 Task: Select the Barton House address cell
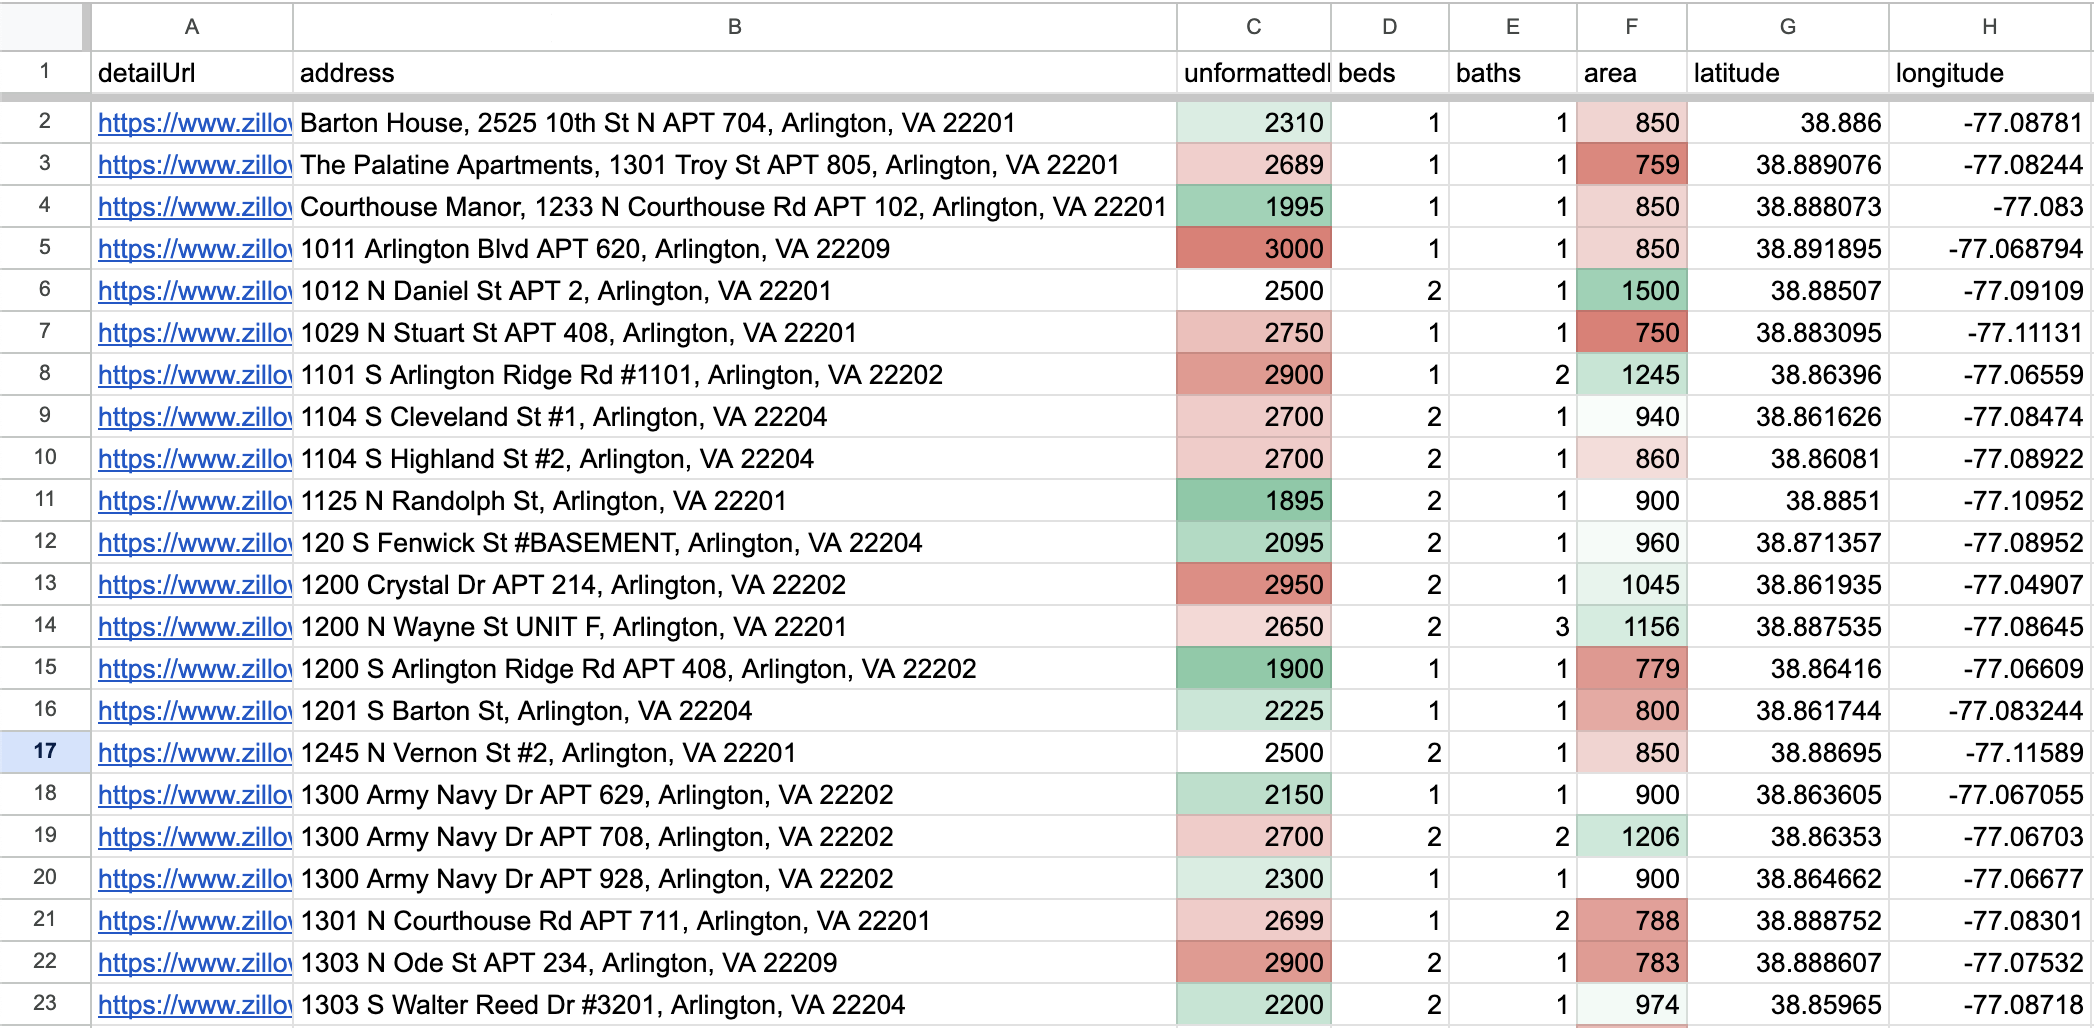[x=734, y=123]
